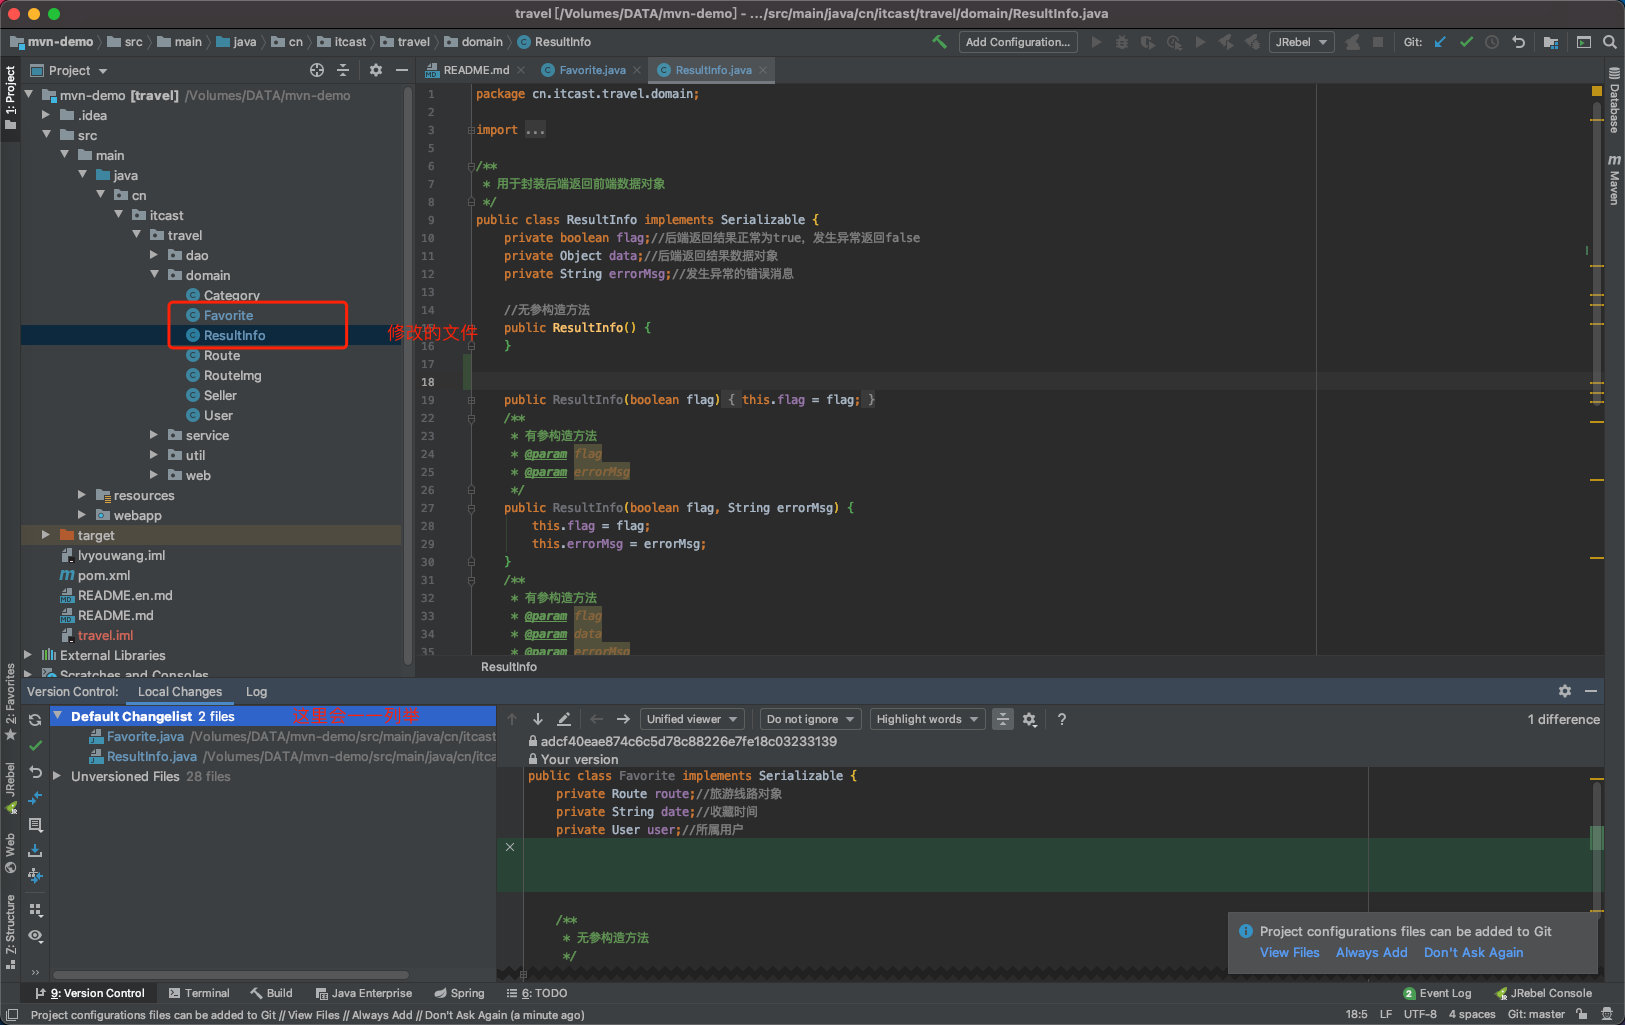
Task: Show Git history clock icon
Action: (x=1492, y=42)
